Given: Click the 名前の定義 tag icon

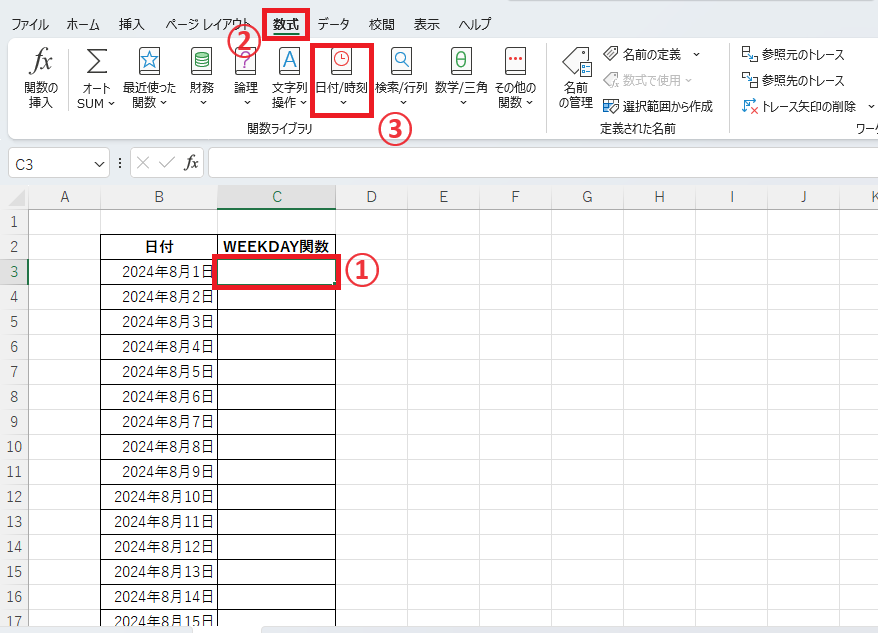Looking at the screenshot, I should pos(611,54).
